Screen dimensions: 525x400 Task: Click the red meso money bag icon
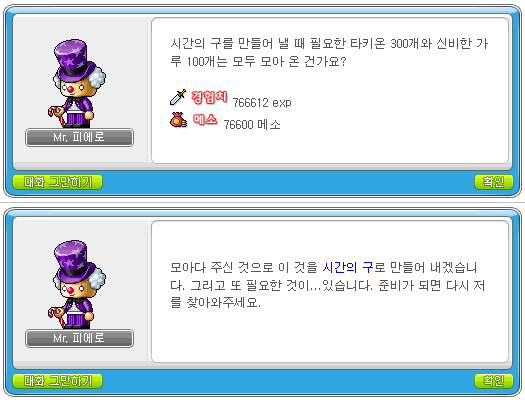(178, 119)
